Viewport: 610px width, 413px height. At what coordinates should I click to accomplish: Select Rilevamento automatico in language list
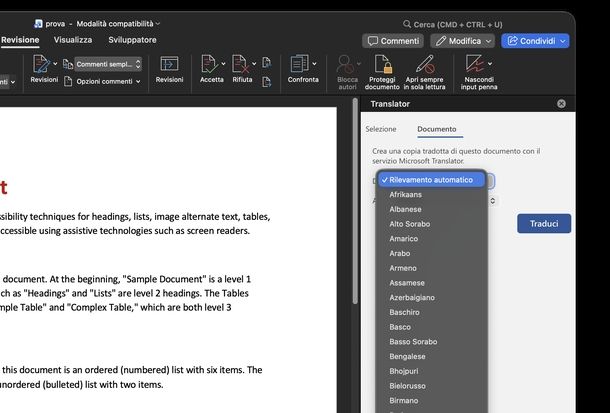point(431,180)
